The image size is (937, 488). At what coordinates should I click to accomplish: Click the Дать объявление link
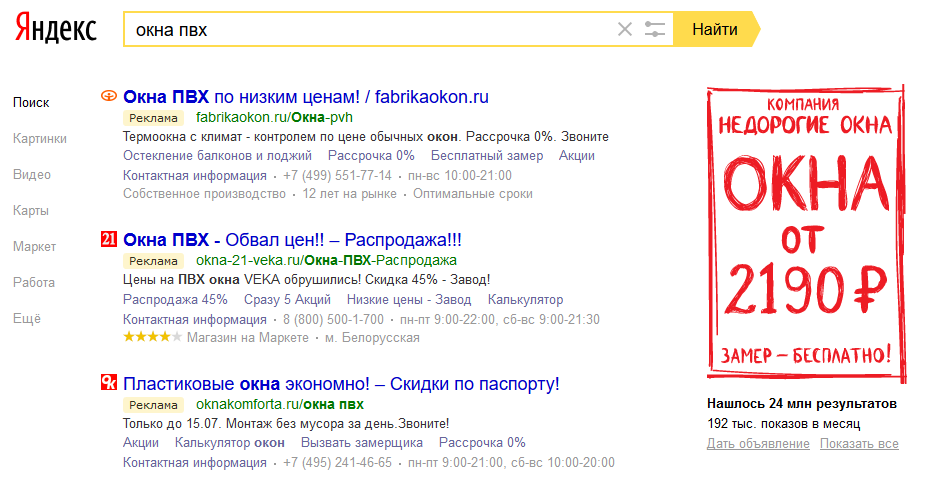tap(759, 443)
